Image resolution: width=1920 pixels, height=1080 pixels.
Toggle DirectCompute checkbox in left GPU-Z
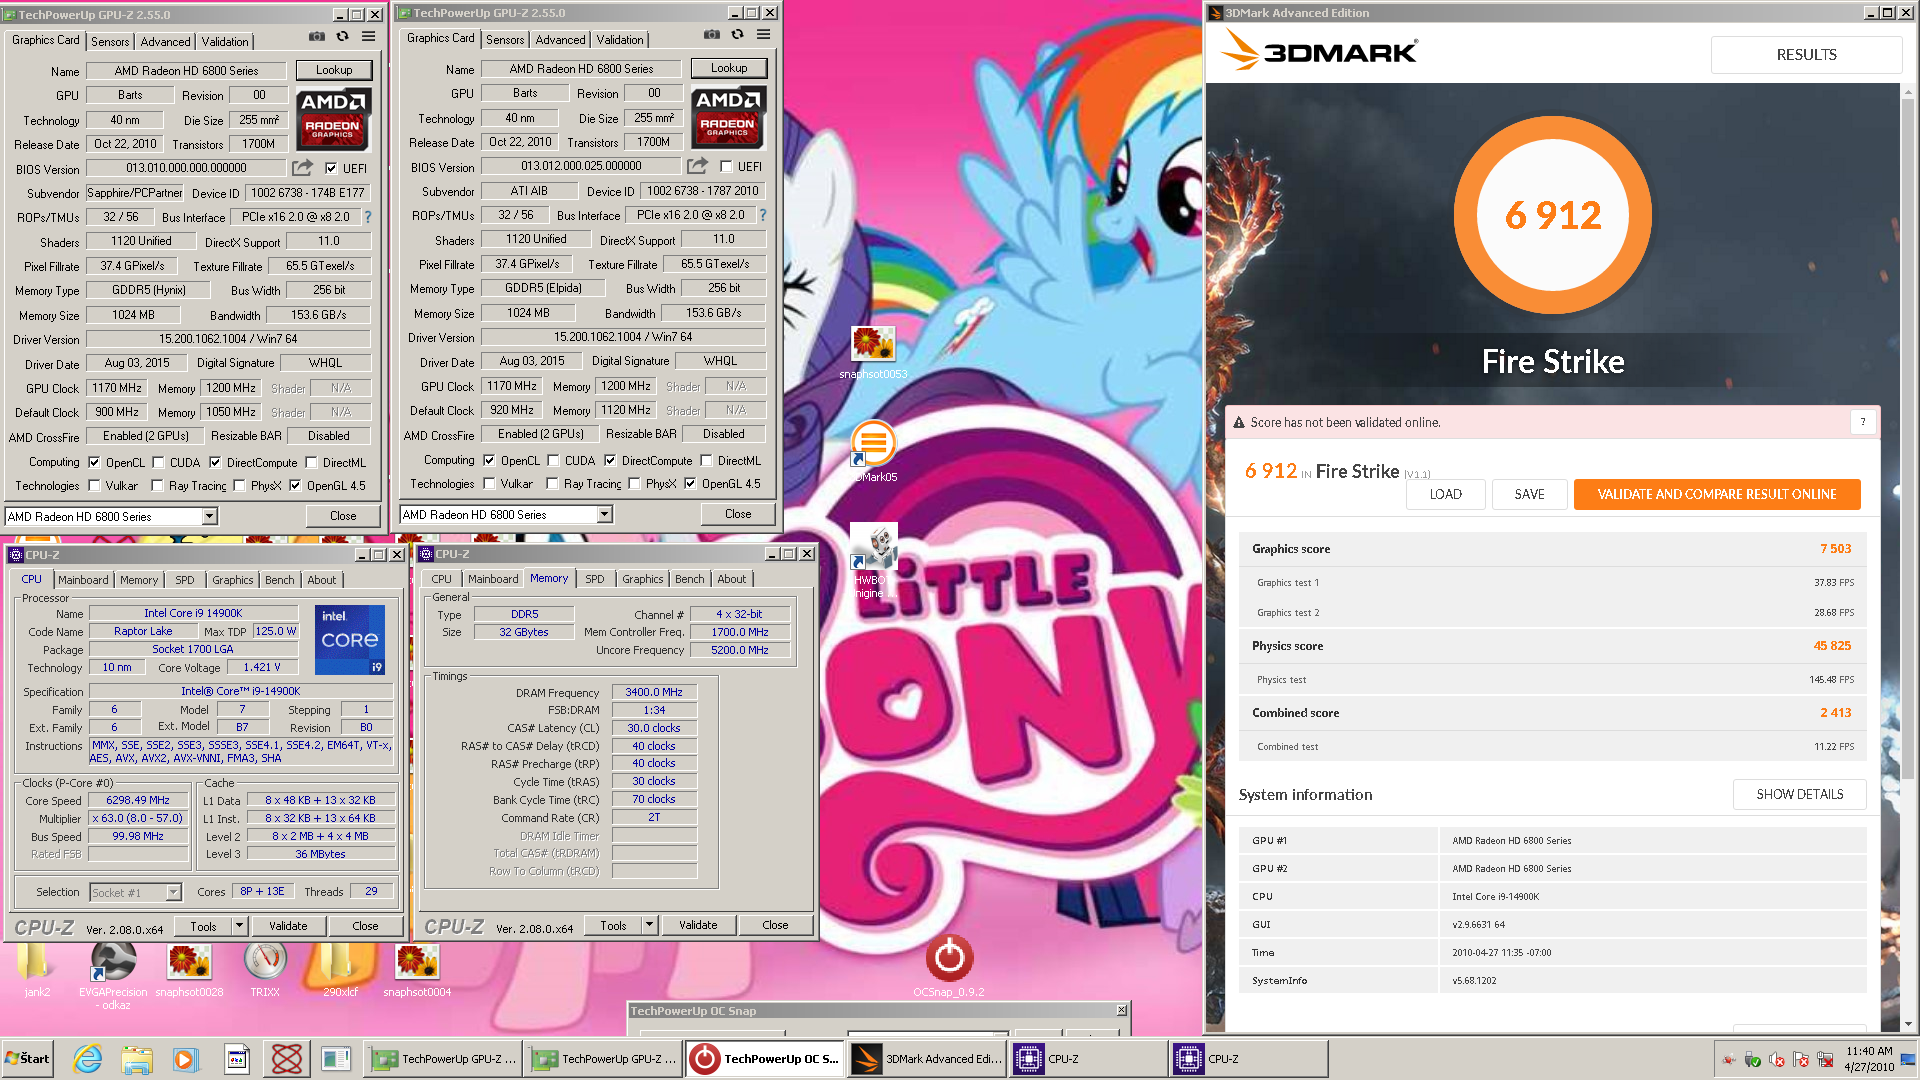tap(214, 462)
